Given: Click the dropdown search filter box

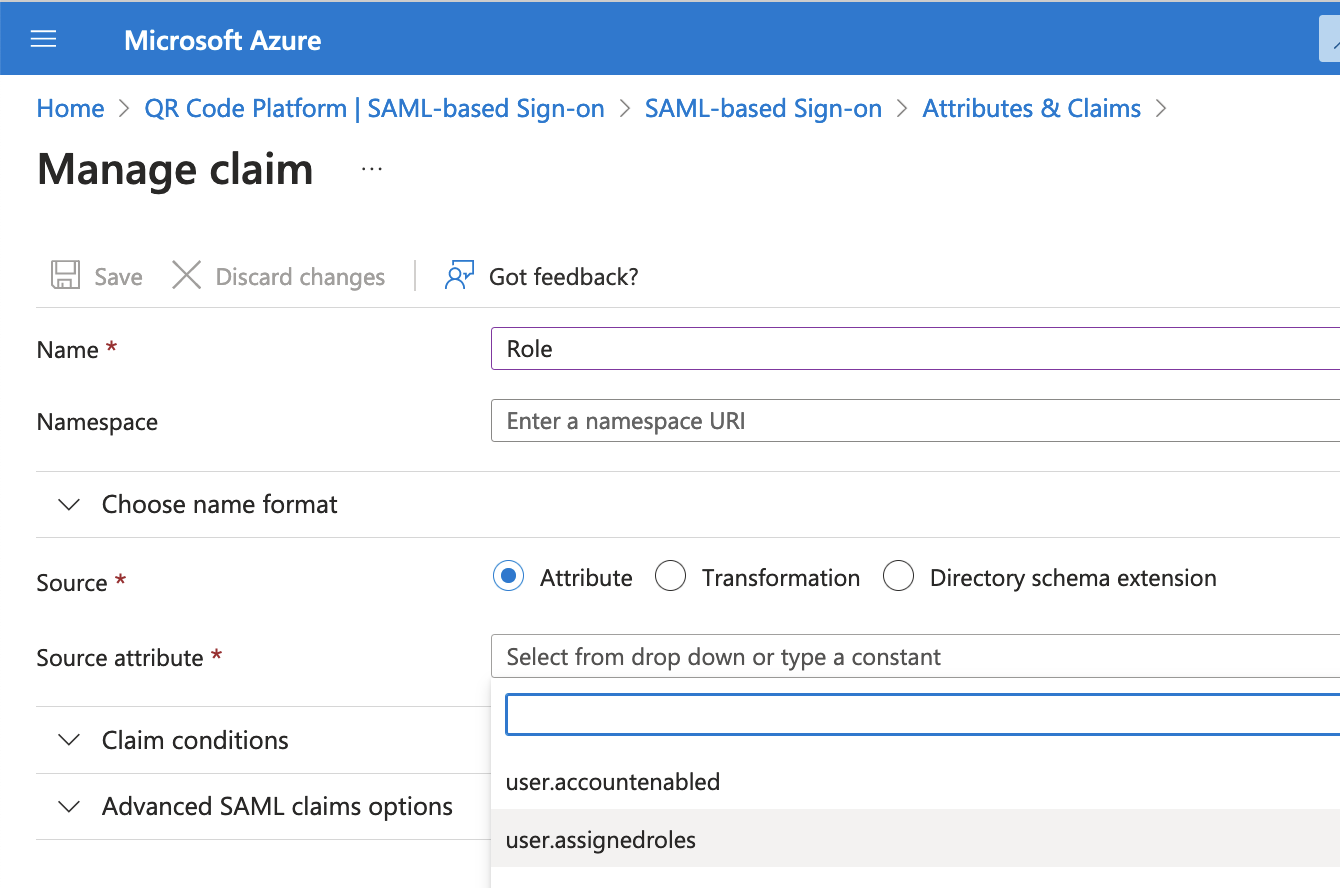Looking at the screenshot, I should pos(922,714).
